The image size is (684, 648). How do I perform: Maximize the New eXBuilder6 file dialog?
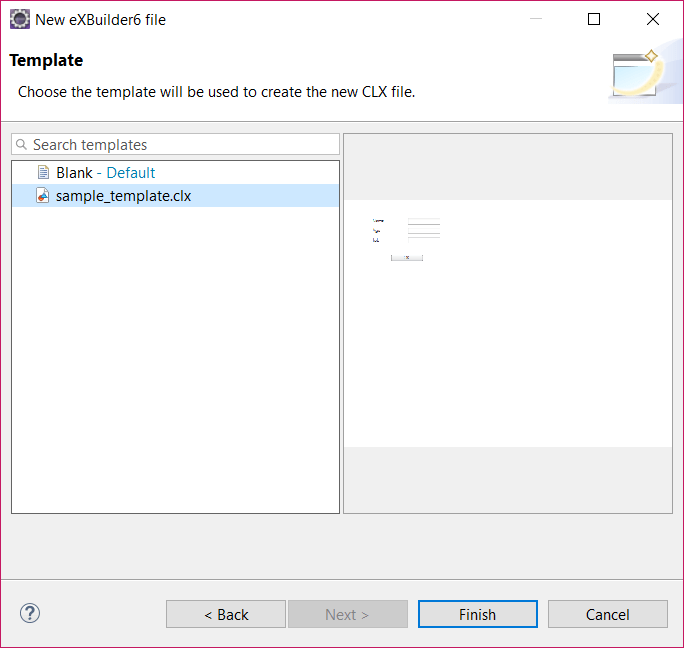click(x=594, y=19)
